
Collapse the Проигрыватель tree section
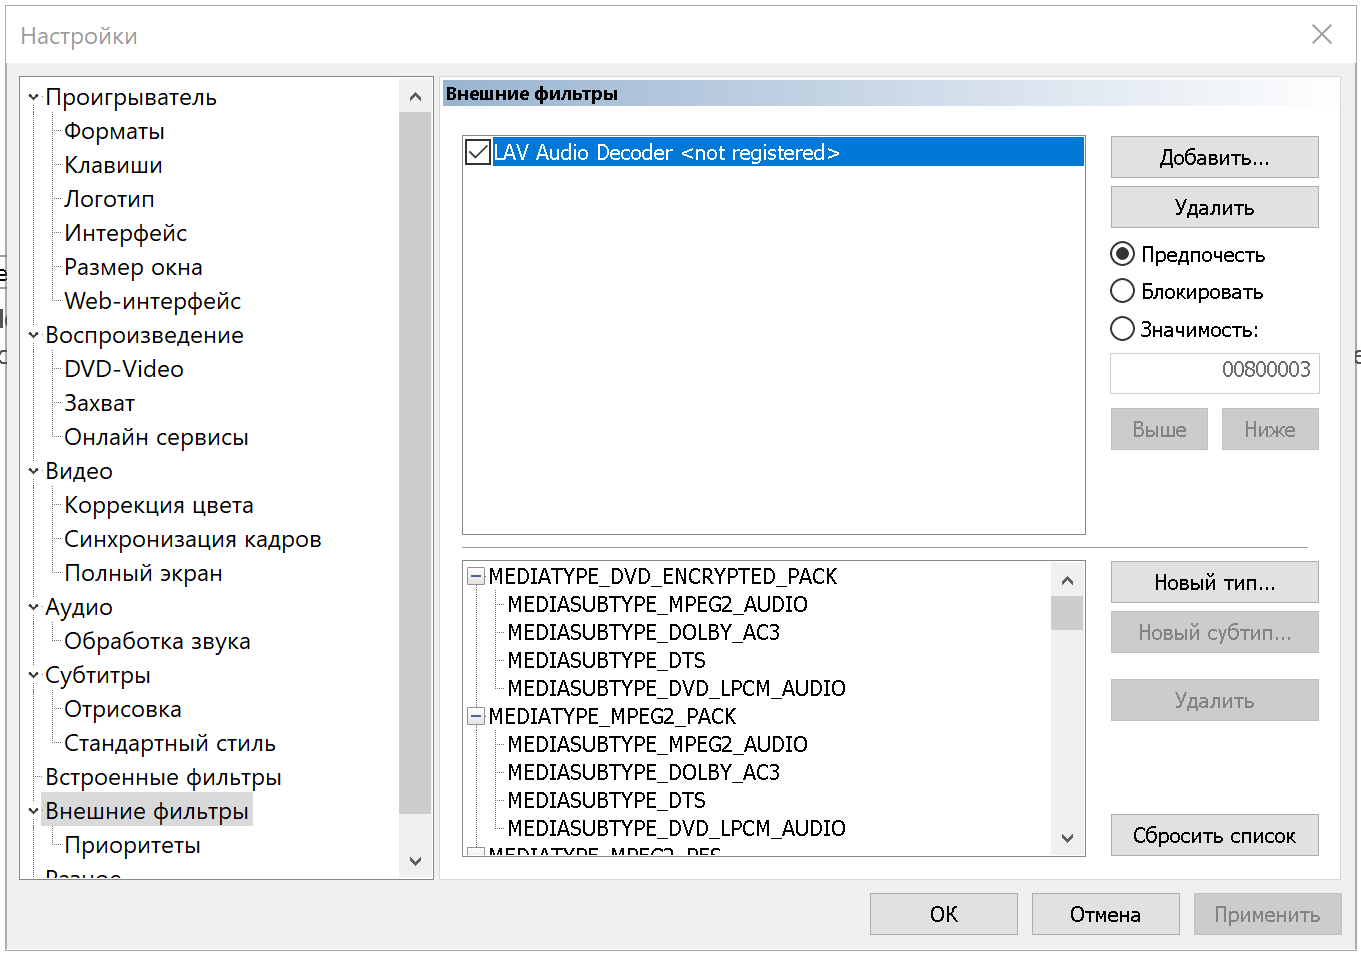pyautogui.click(x=34, y=98)
